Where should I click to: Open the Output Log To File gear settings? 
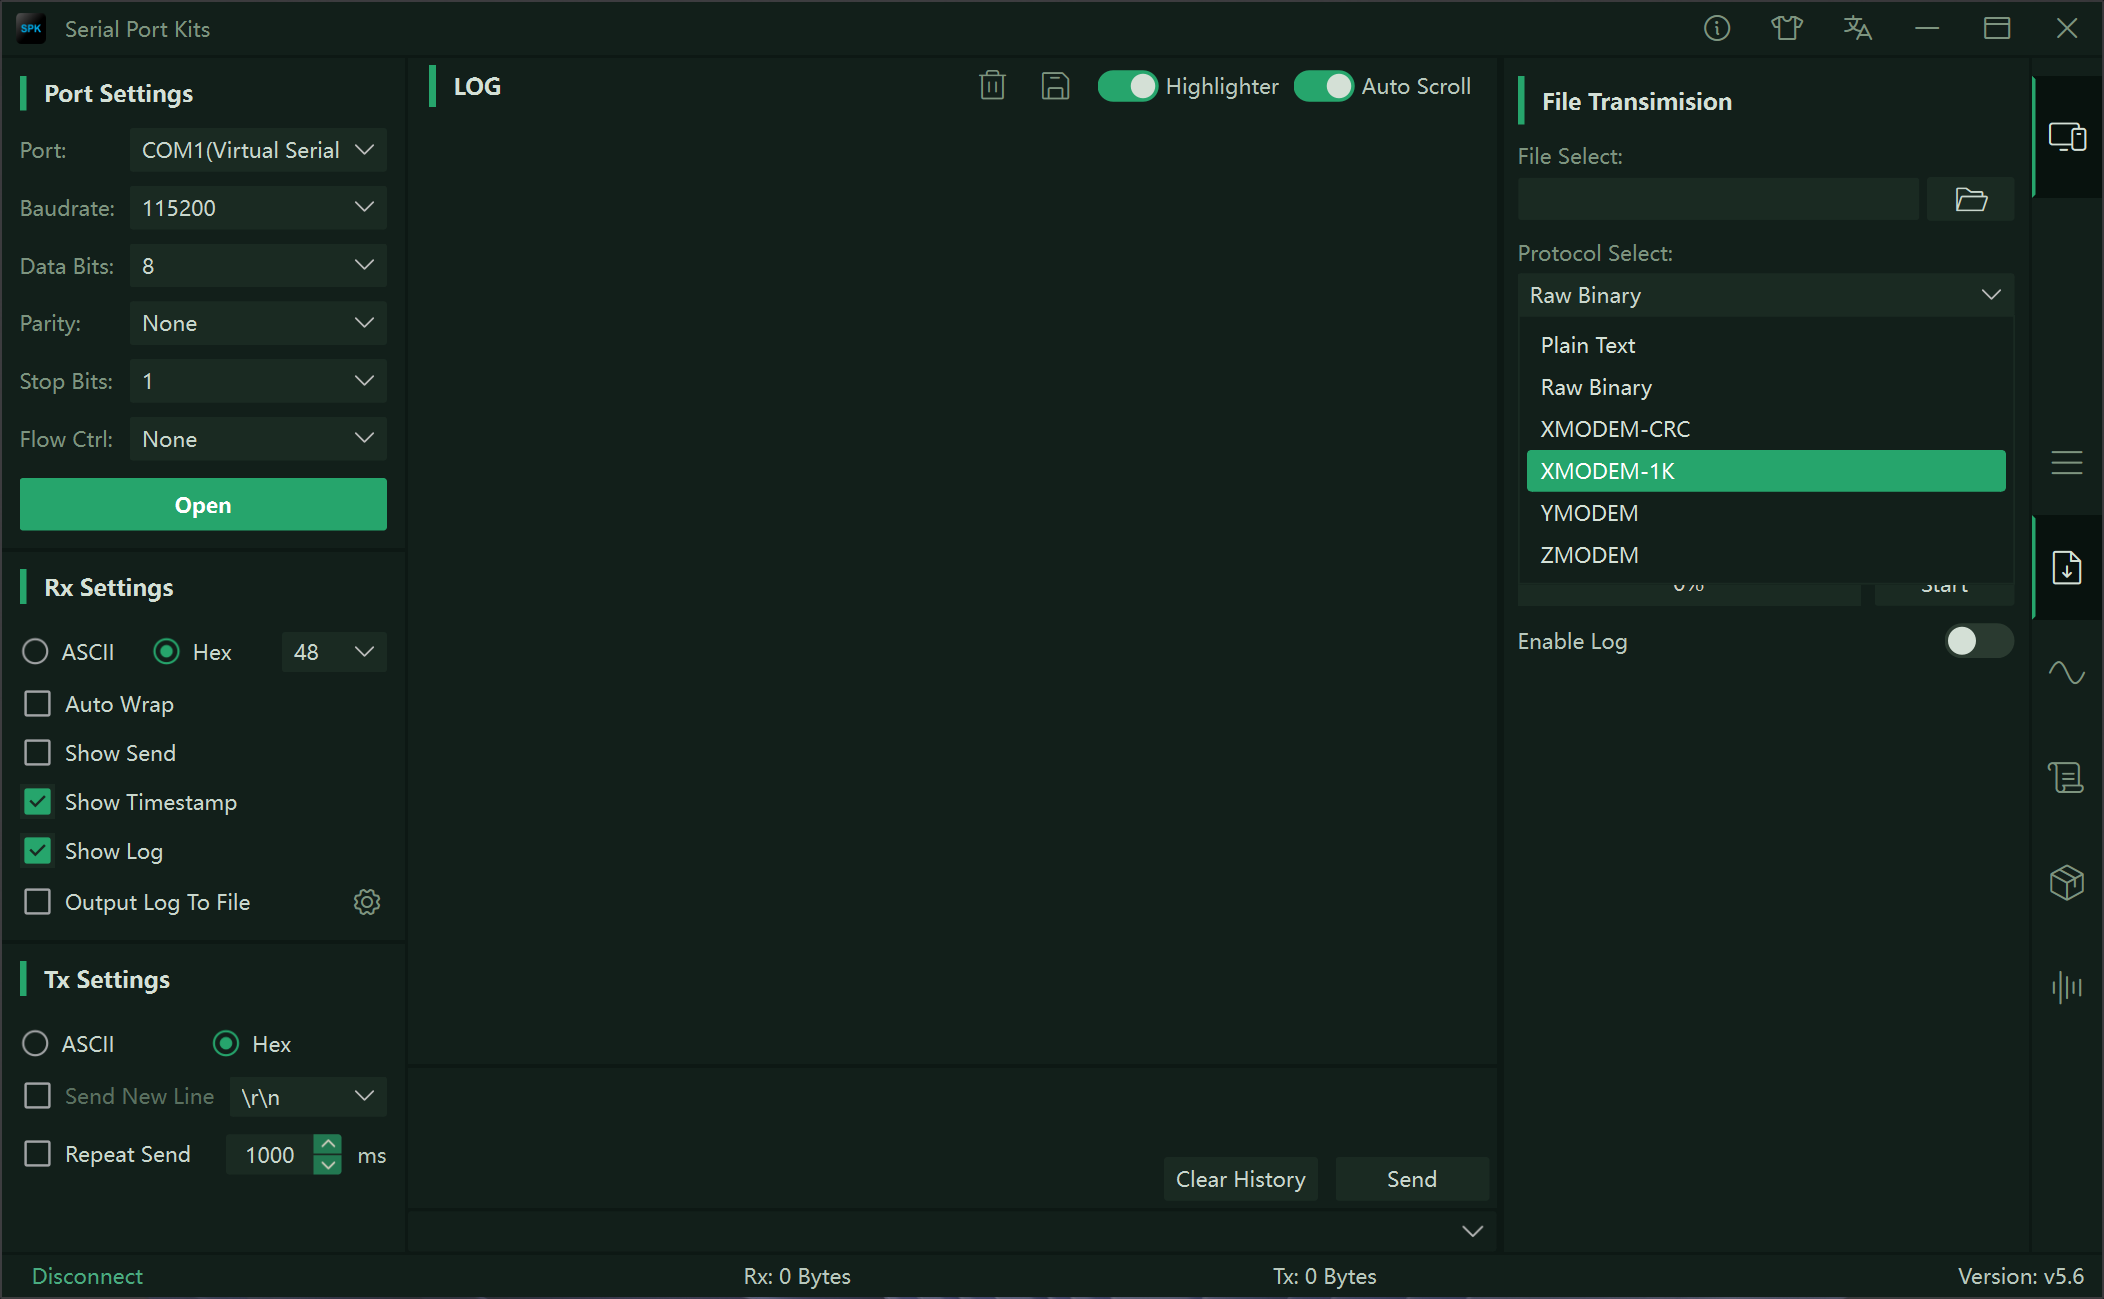pos(367,902)
